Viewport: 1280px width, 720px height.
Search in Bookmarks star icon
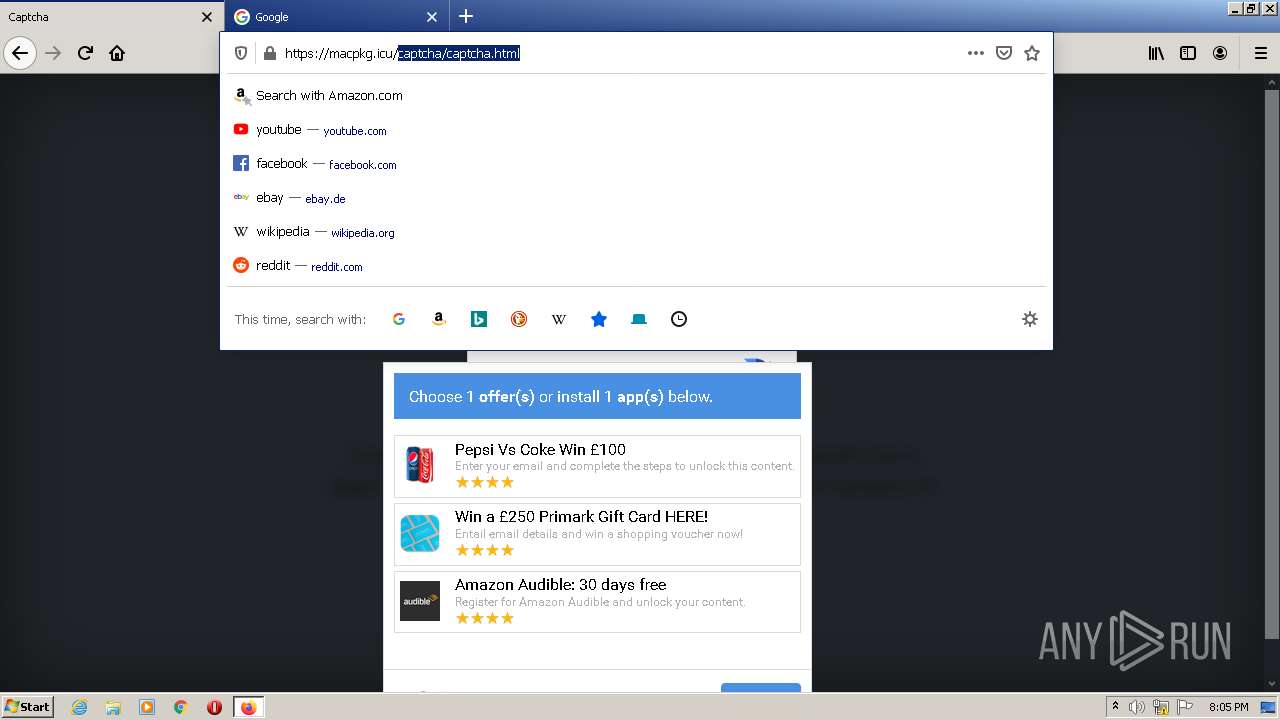[x=599, y=319]
